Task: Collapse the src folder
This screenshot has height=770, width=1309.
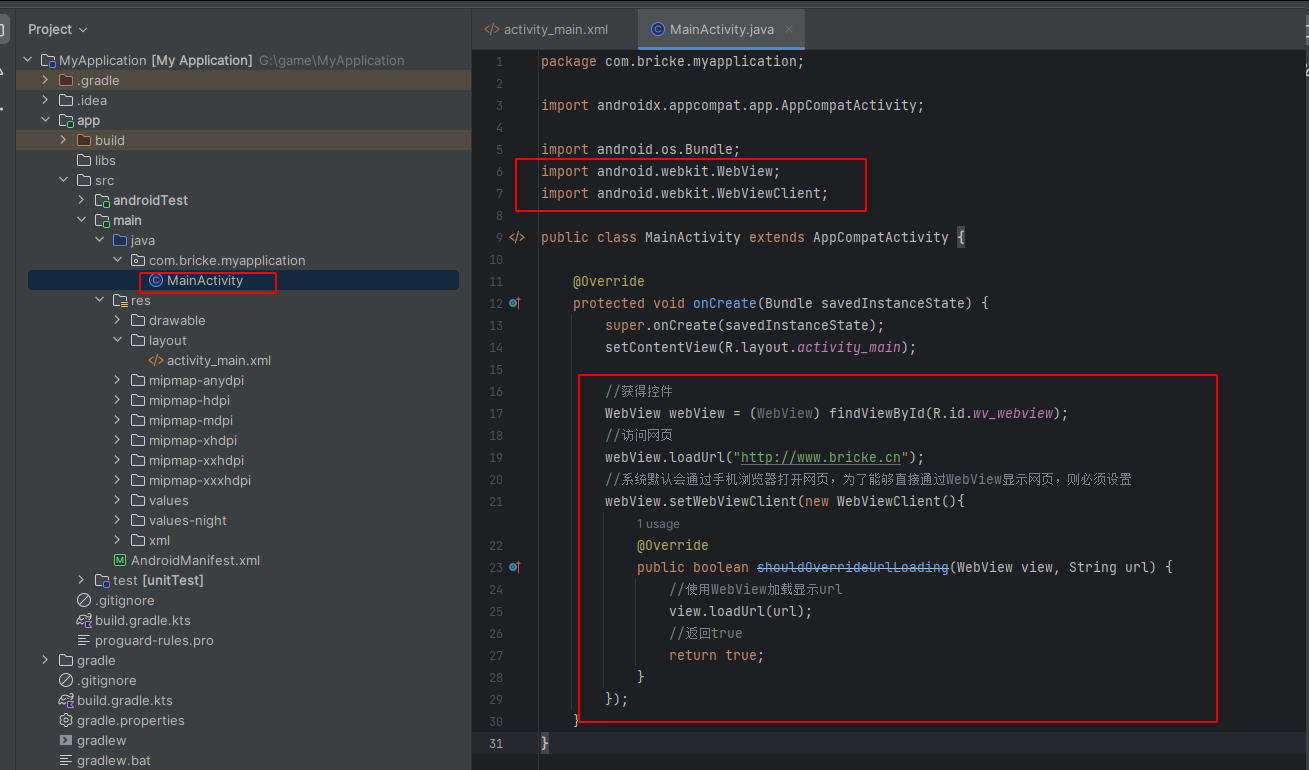Action: point(64,180)
